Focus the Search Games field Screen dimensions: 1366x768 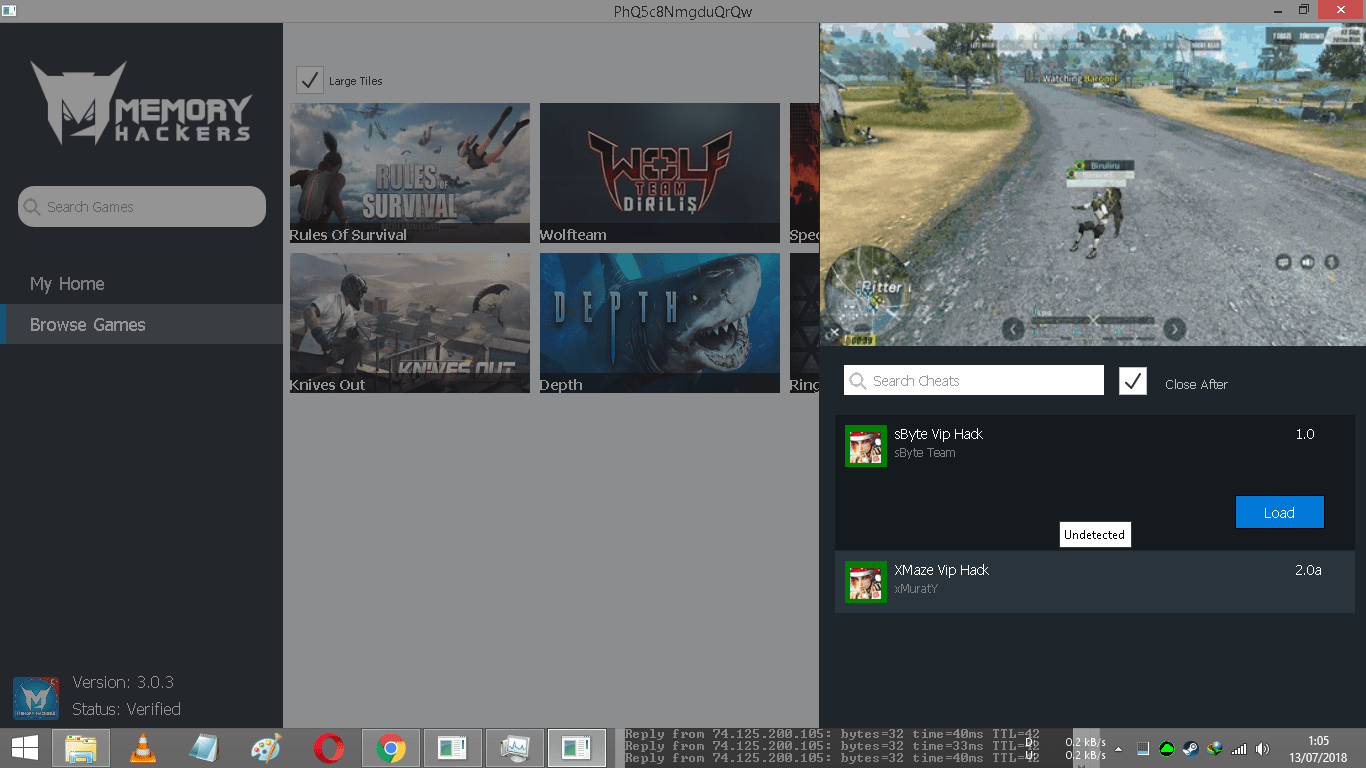pos(142,207)
